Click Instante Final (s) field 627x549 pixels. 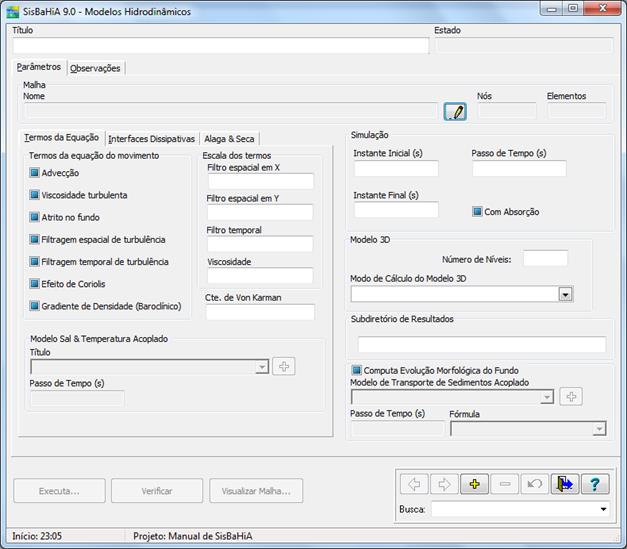click(x=396, y=210)
